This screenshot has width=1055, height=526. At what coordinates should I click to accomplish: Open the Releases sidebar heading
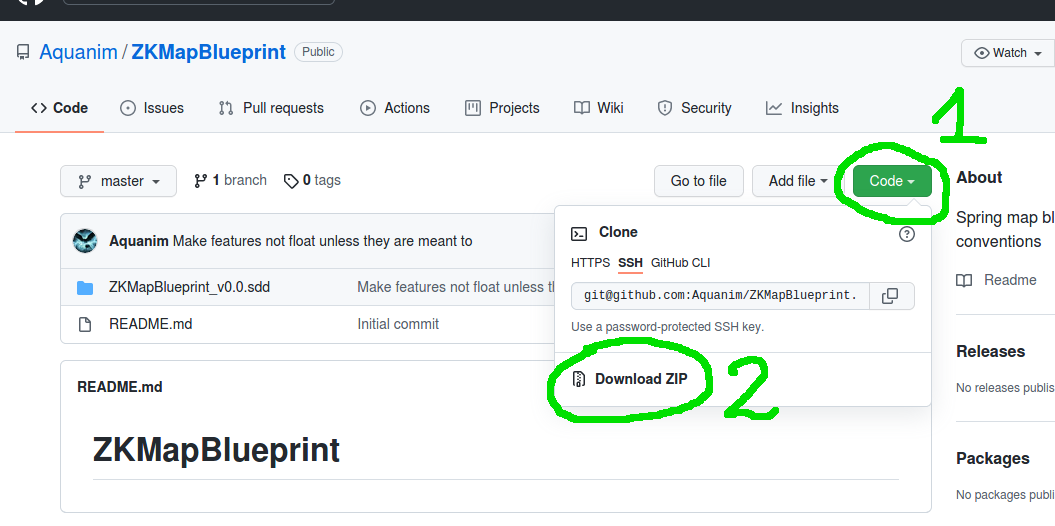click(990, 352)
